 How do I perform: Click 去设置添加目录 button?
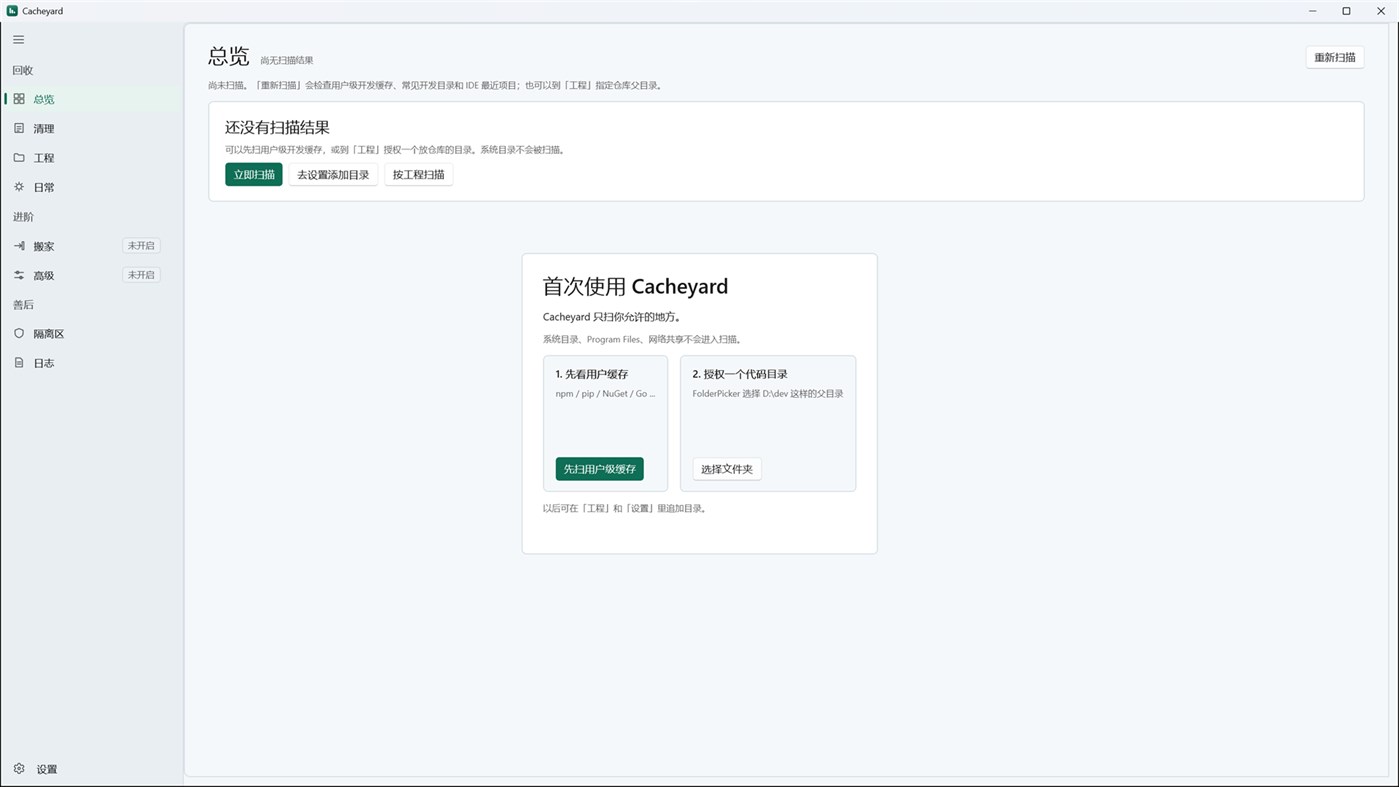pyautogui.click(x=333, y=175)
